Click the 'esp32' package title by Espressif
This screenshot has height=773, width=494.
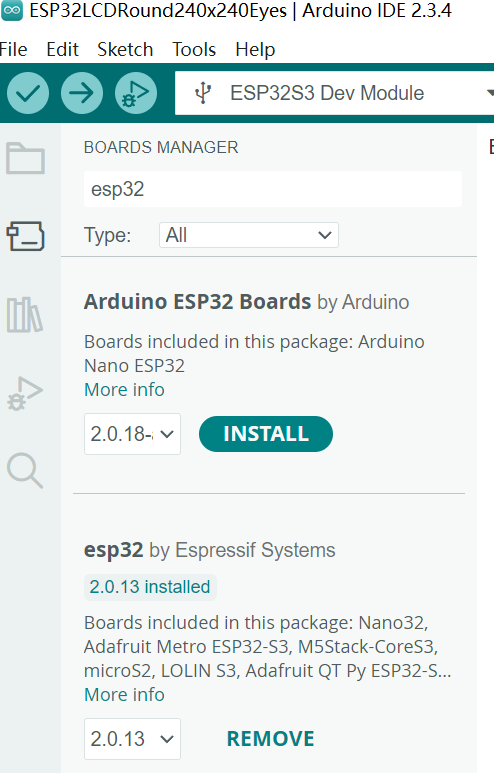pyautogui.click(x=113, y=550)
